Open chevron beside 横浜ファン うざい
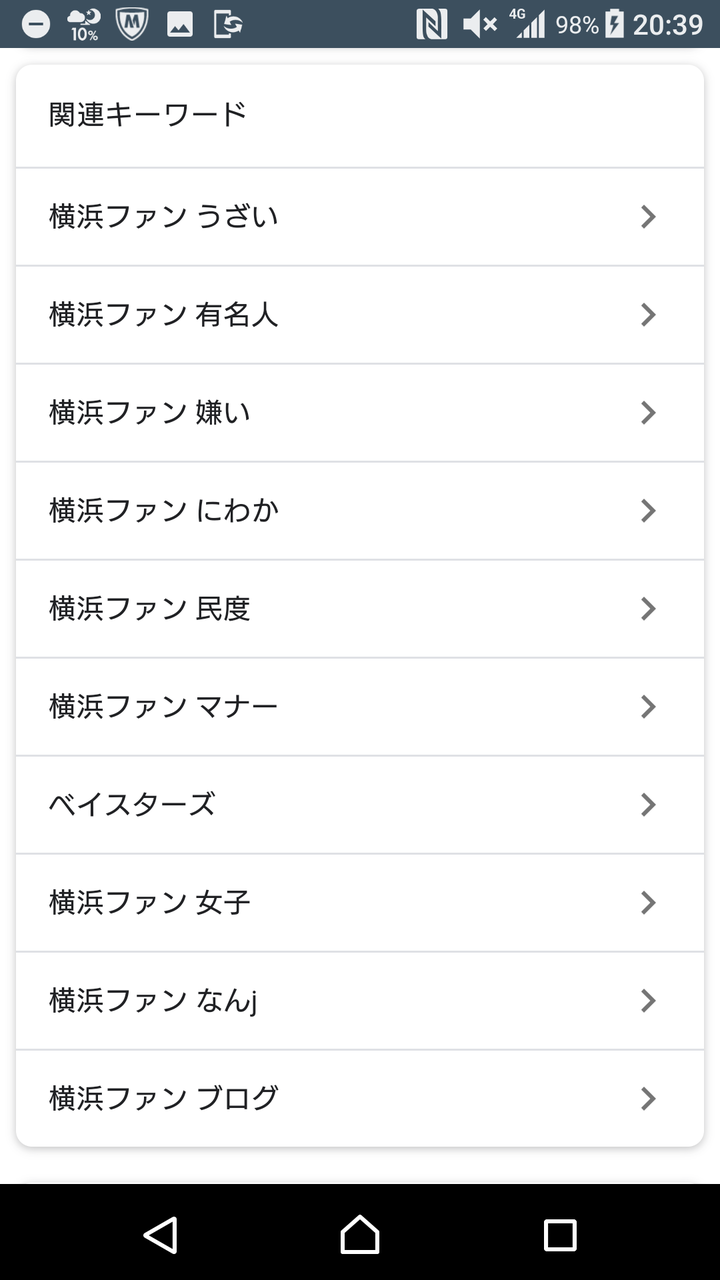 click(648, 216)
